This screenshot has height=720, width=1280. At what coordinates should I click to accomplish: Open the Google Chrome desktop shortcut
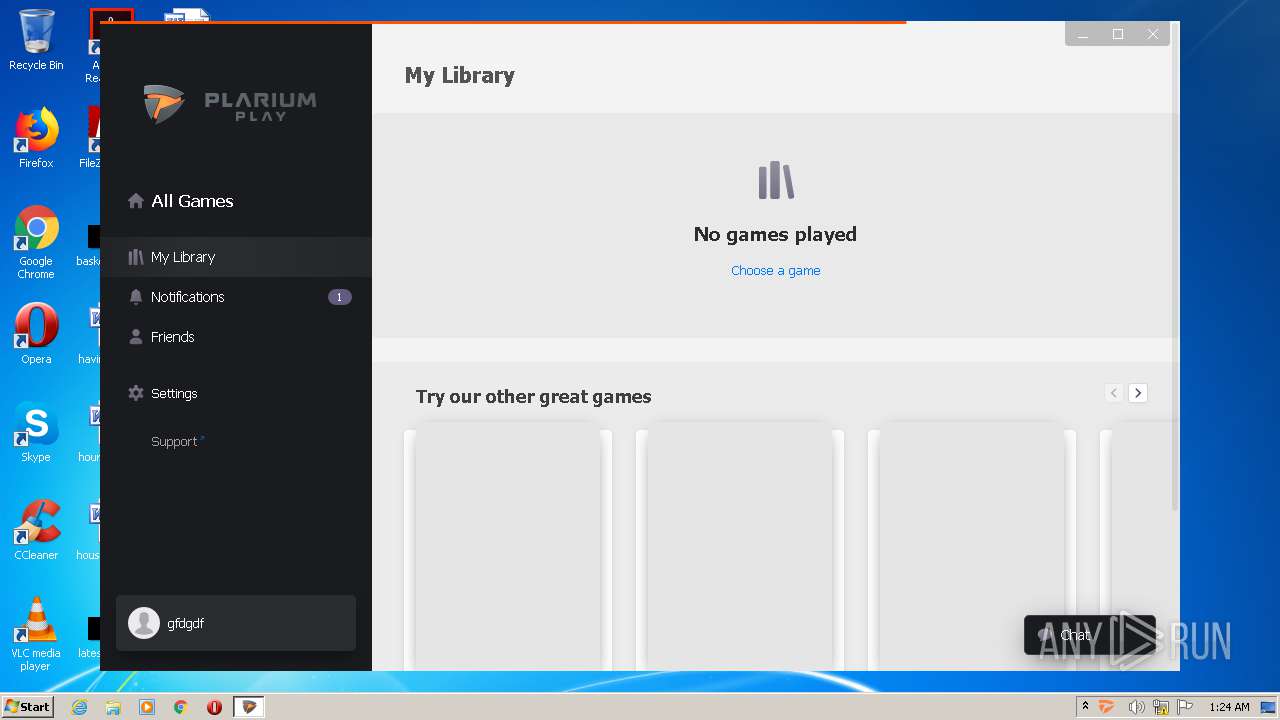click(36, 243)
